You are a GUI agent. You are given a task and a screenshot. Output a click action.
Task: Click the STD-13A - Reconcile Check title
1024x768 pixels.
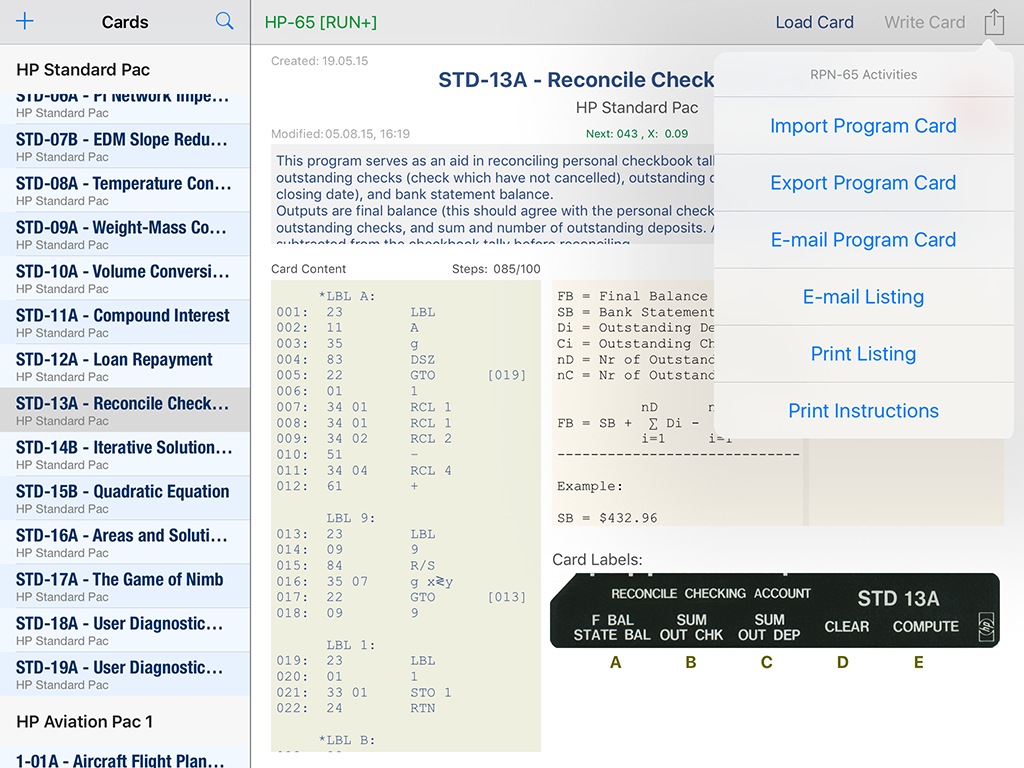(x=576, y=80)
